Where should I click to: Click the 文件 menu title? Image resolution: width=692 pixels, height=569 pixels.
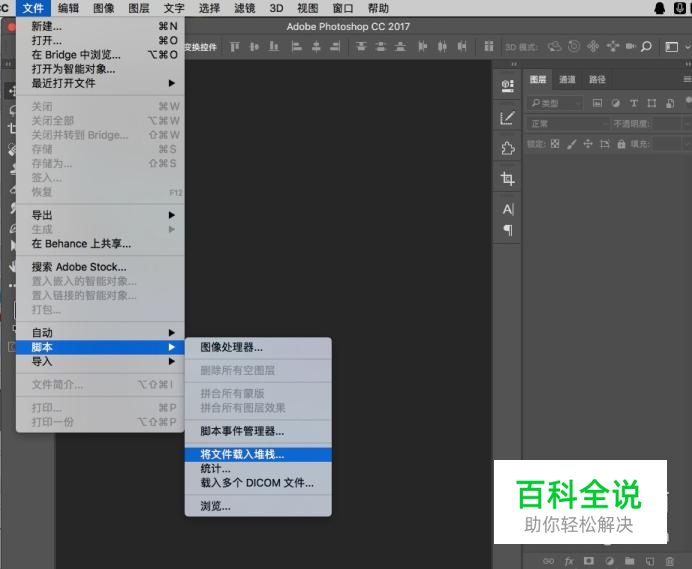(33, 8)
